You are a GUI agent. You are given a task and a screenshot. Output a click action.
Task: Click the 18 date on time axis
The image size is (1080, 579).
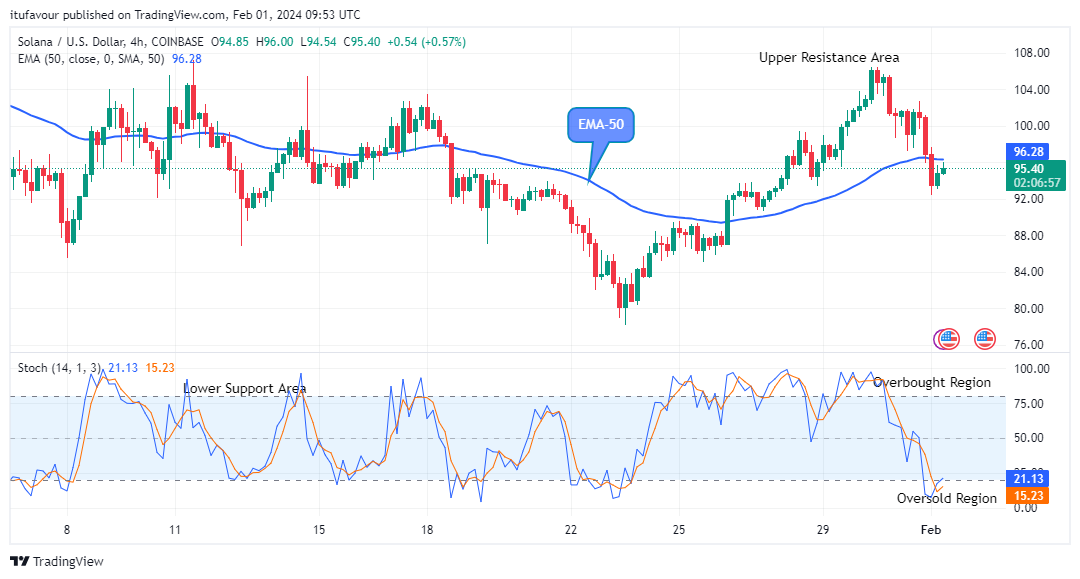427,529
